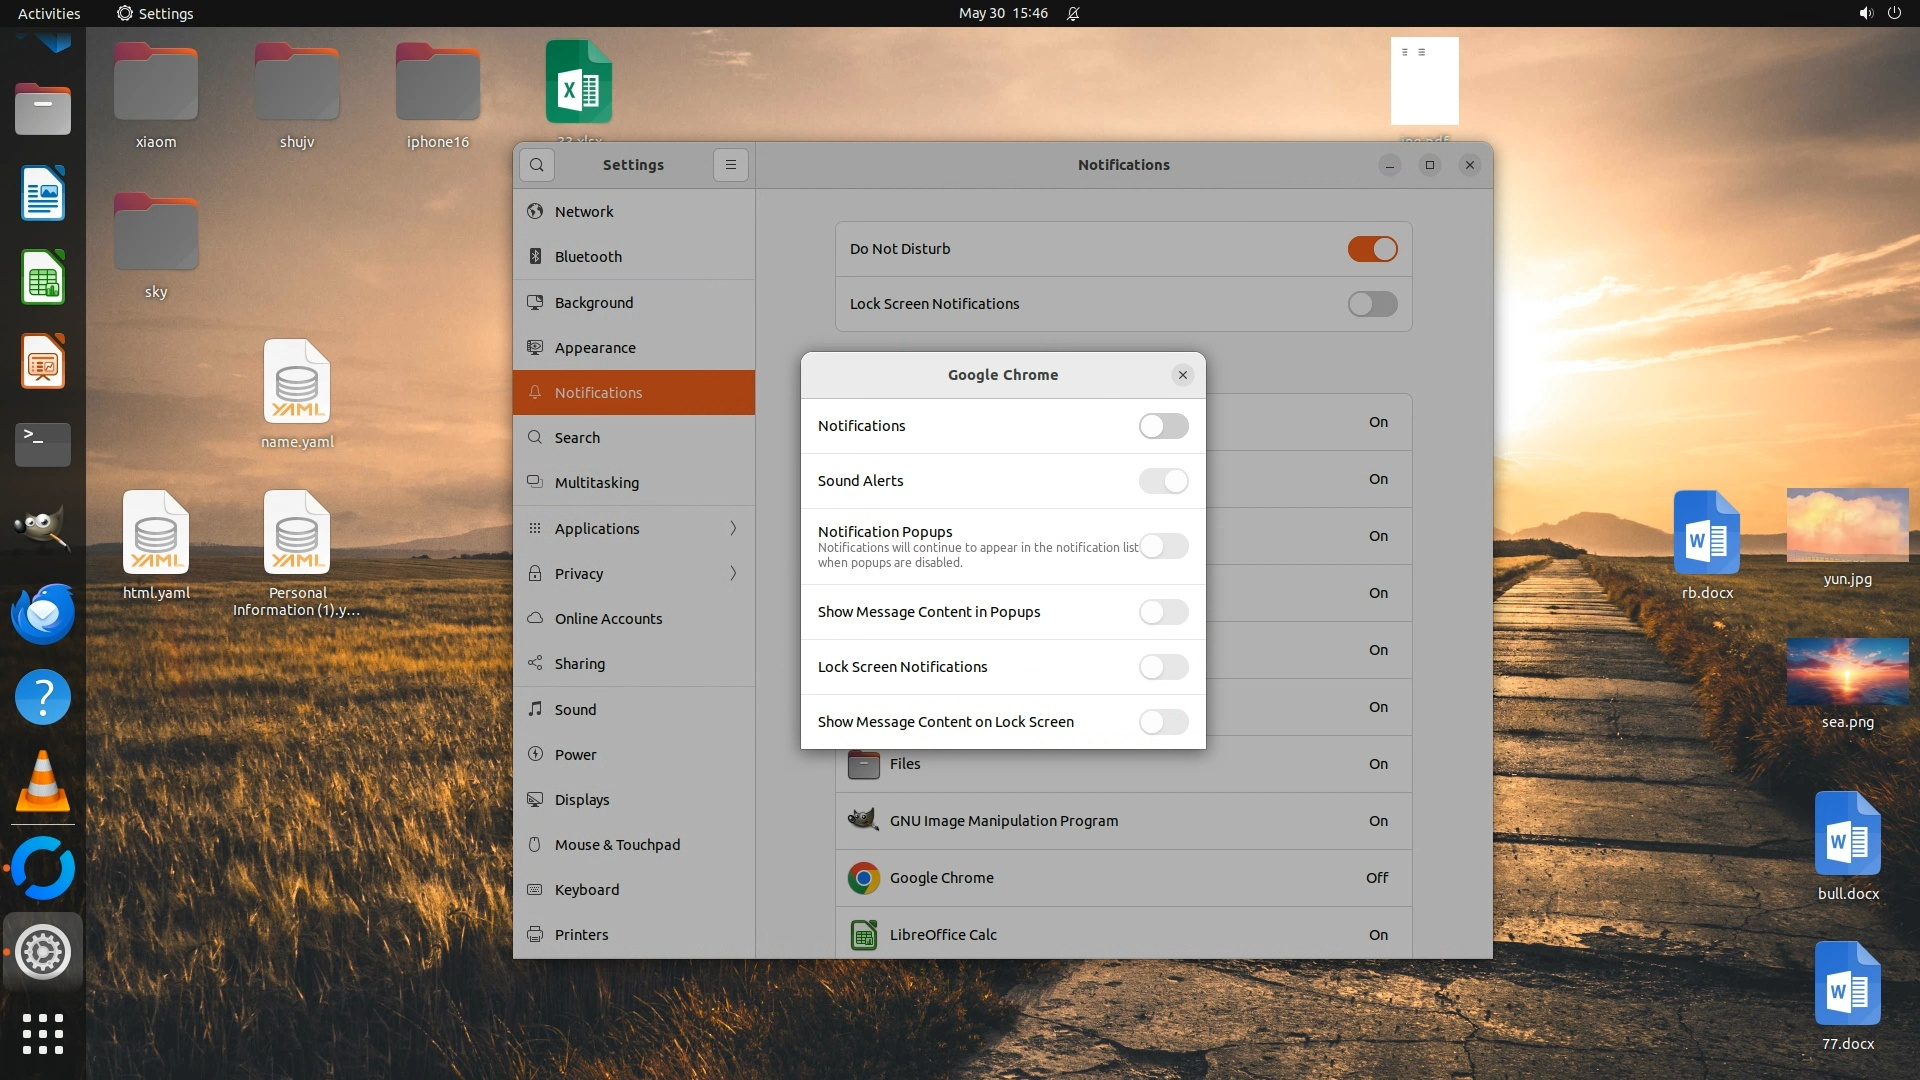Click the Google Chrome icon in app list

[x=863, y=878]
